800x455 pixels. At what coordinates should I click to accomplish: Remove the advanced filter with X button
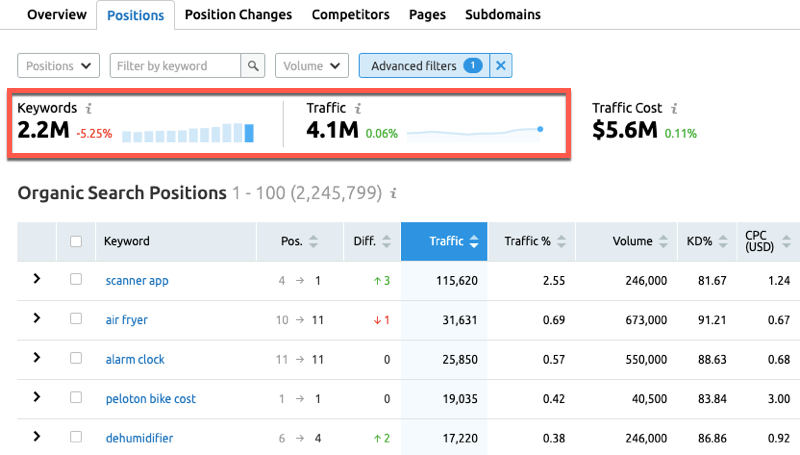click(501, 66)
